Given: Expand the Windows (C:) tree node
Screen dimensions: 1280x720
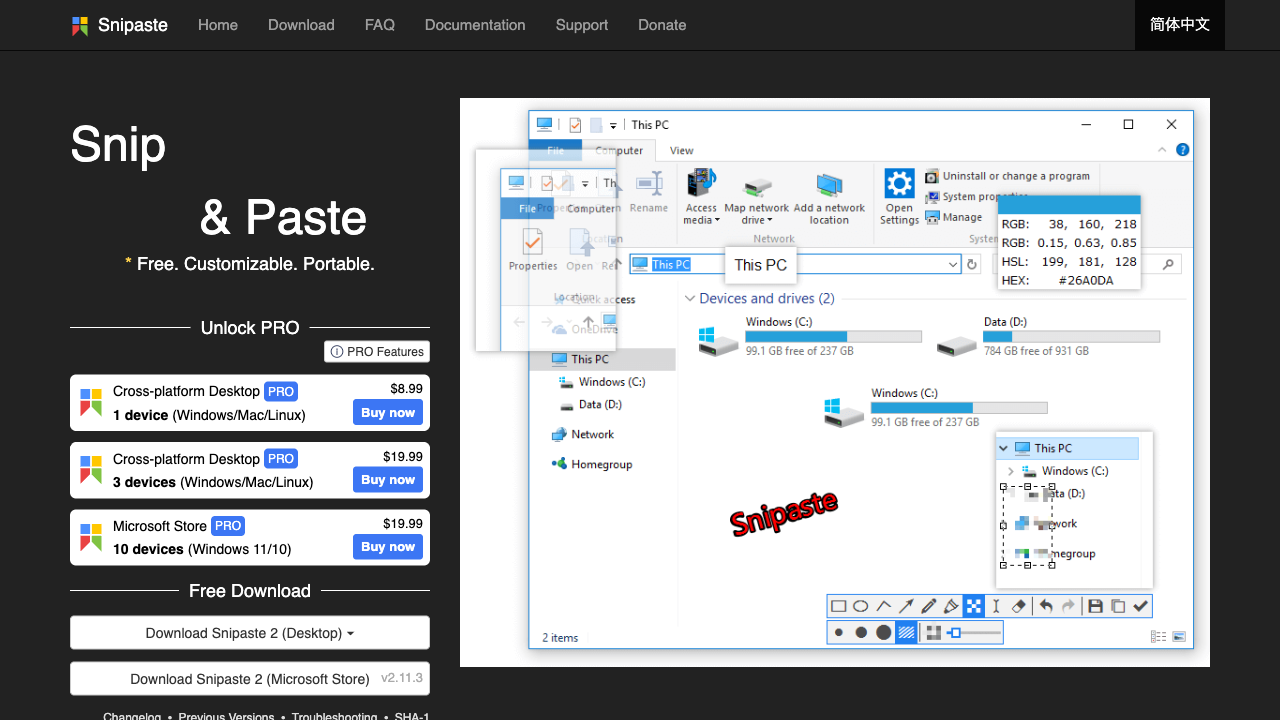Looking at the screenshot, I should coord(1011,471).
